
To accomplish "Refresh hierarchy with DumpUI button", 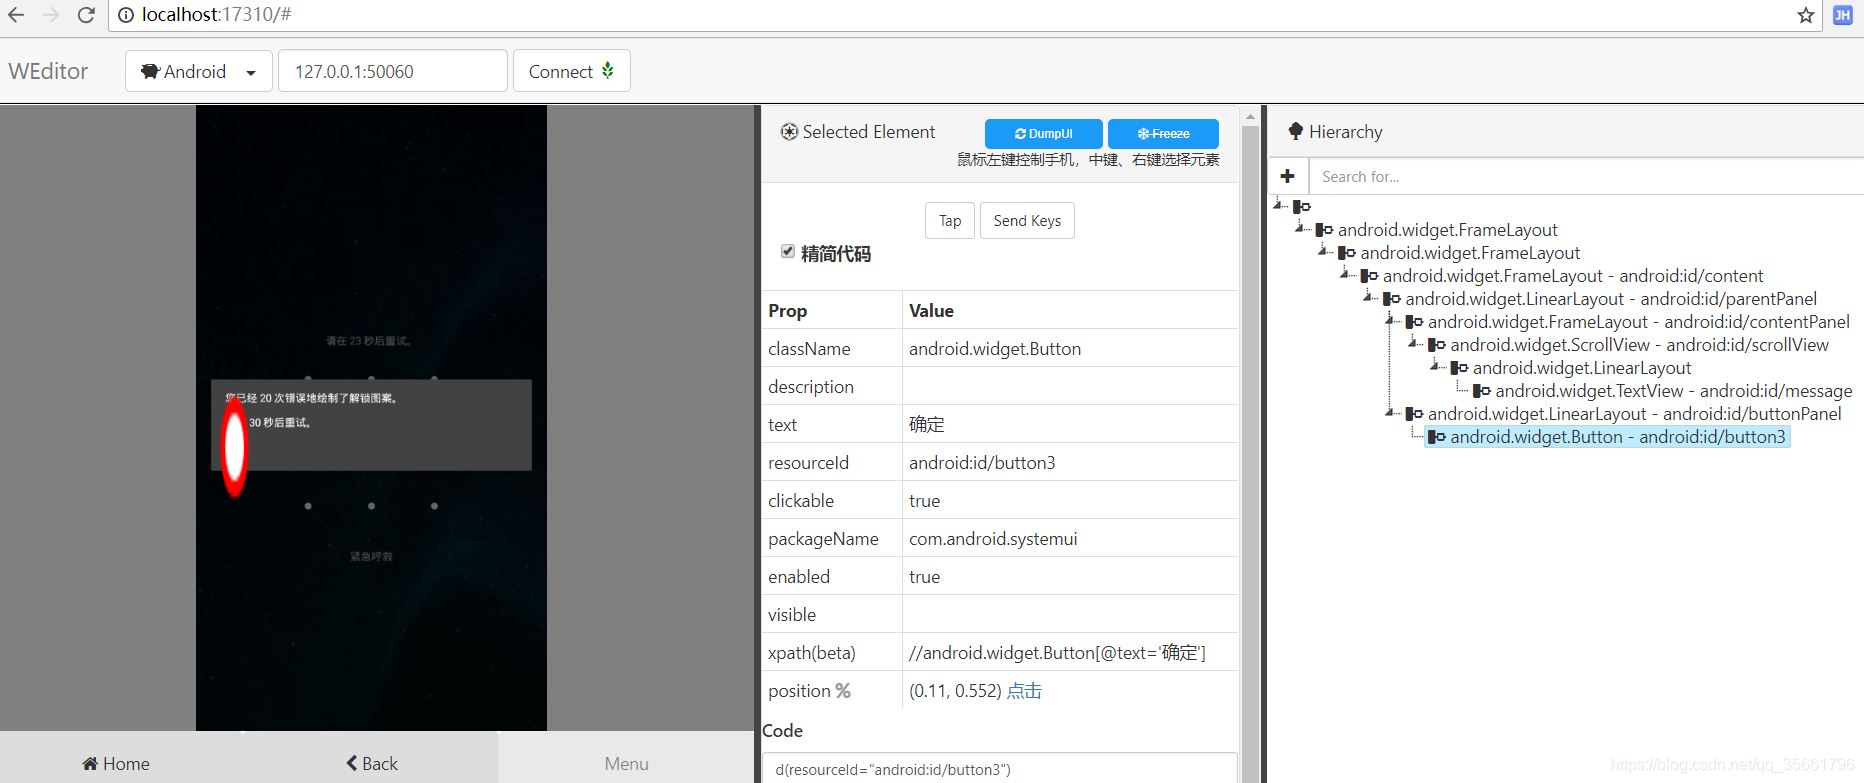I will pos(1043,133).
